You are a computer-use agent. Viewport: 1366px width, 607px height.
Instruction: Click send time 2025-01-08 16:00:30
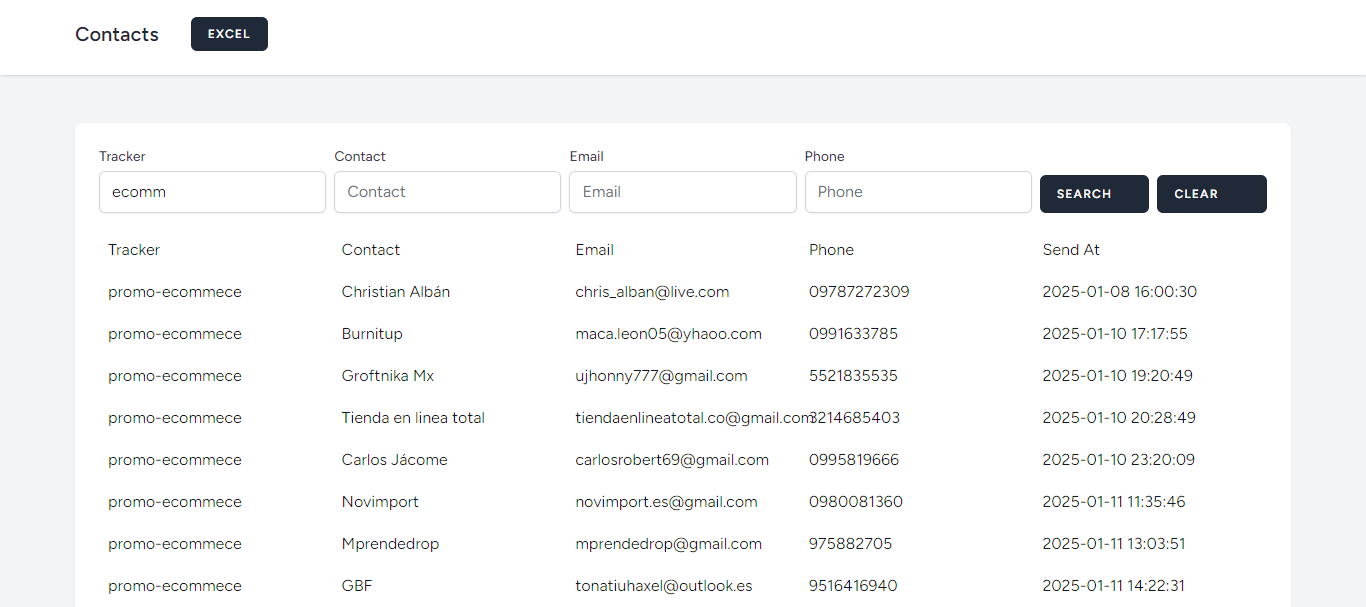(x=1120, y=292)
